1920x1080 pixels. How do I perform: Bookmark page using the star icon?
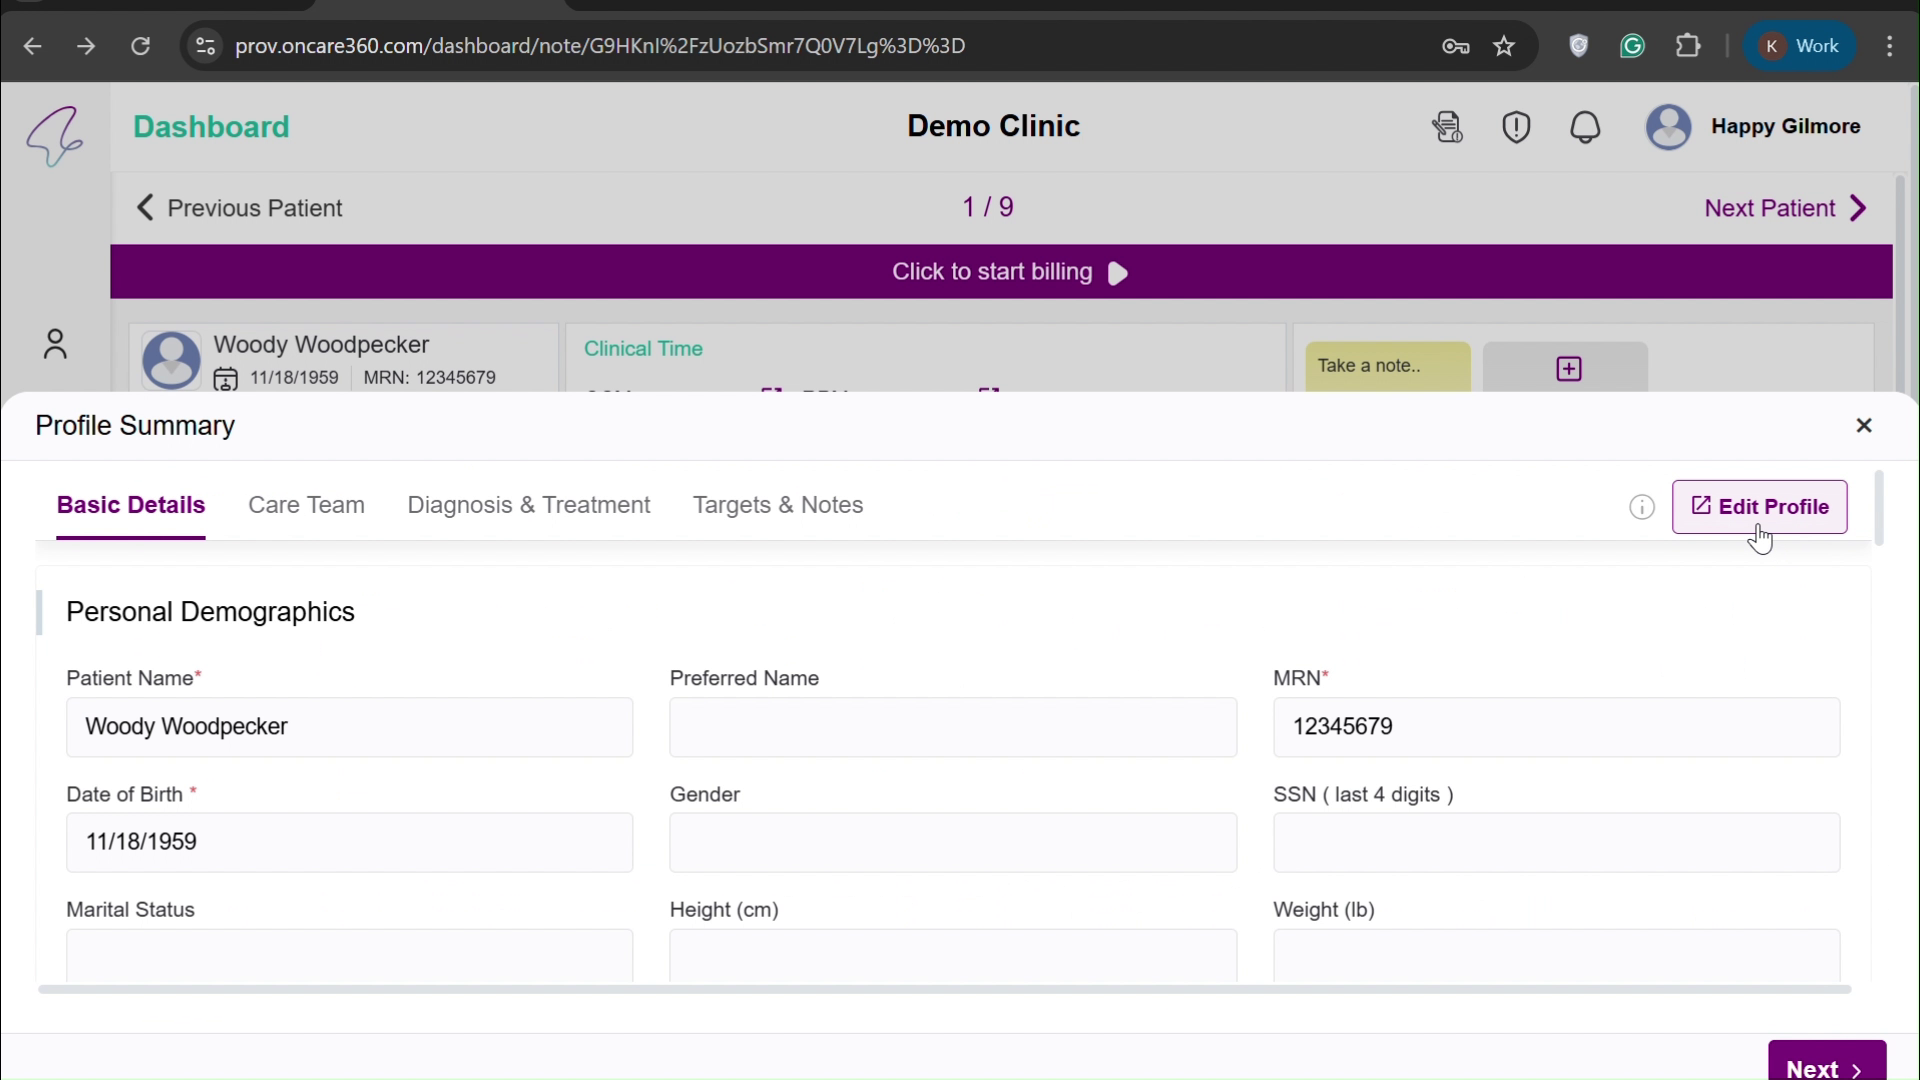coord(1505,45)
